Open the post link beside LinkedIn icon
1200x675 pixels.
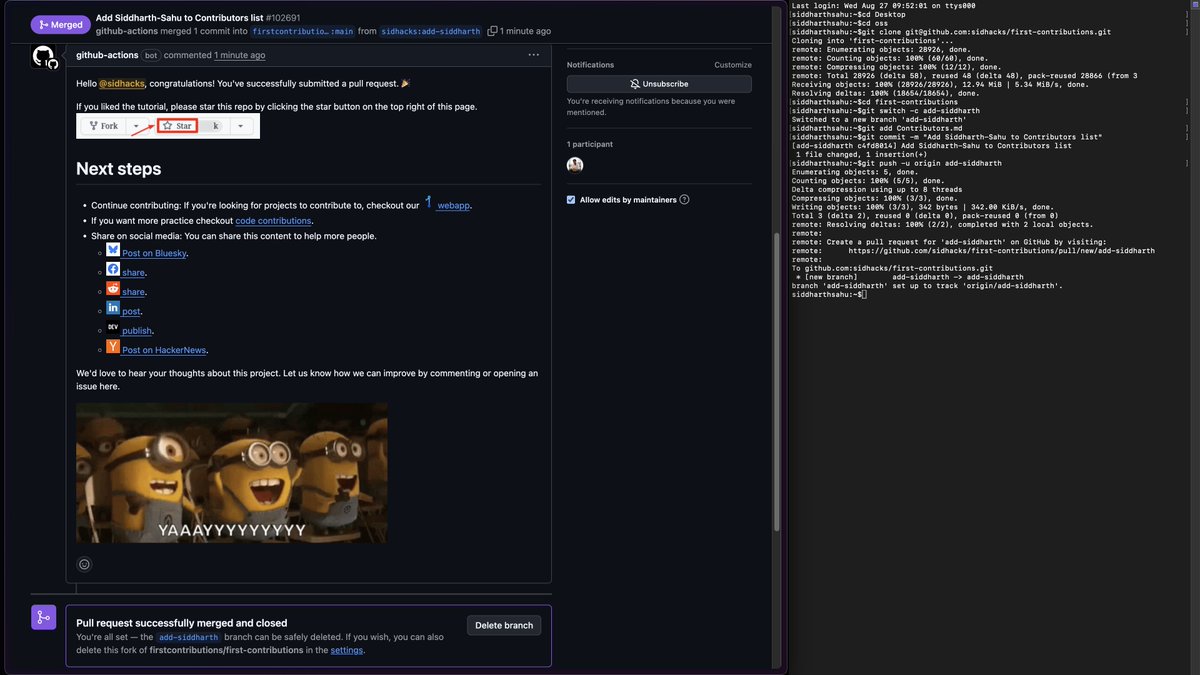(x=131, y=312)
